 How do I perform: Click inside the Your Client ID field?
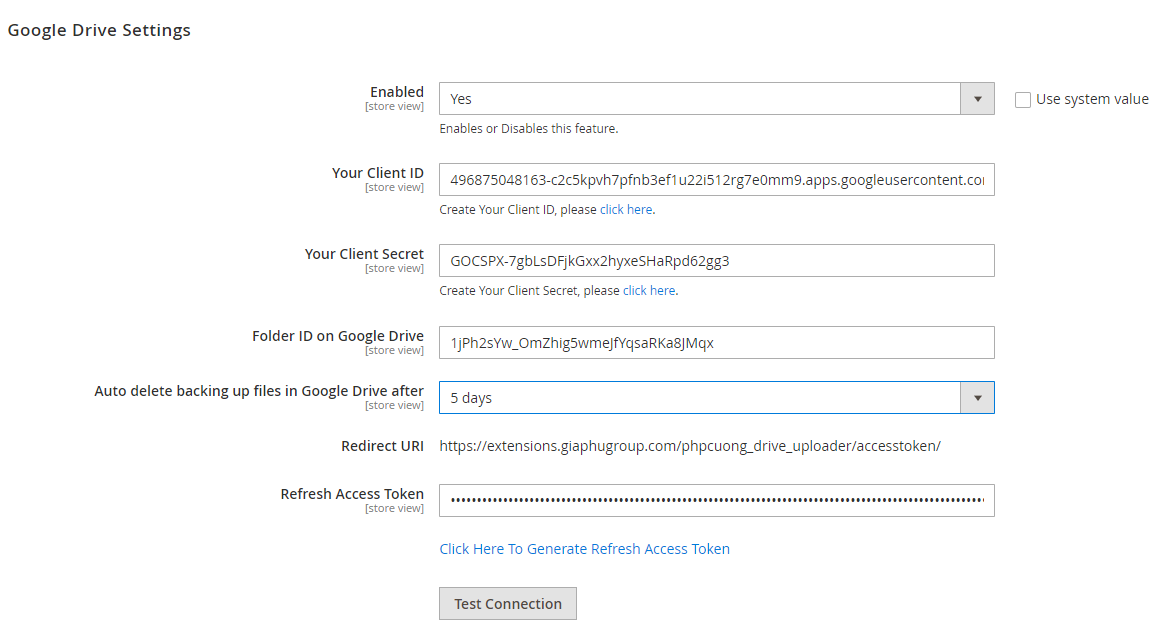(x=716, y=179)
